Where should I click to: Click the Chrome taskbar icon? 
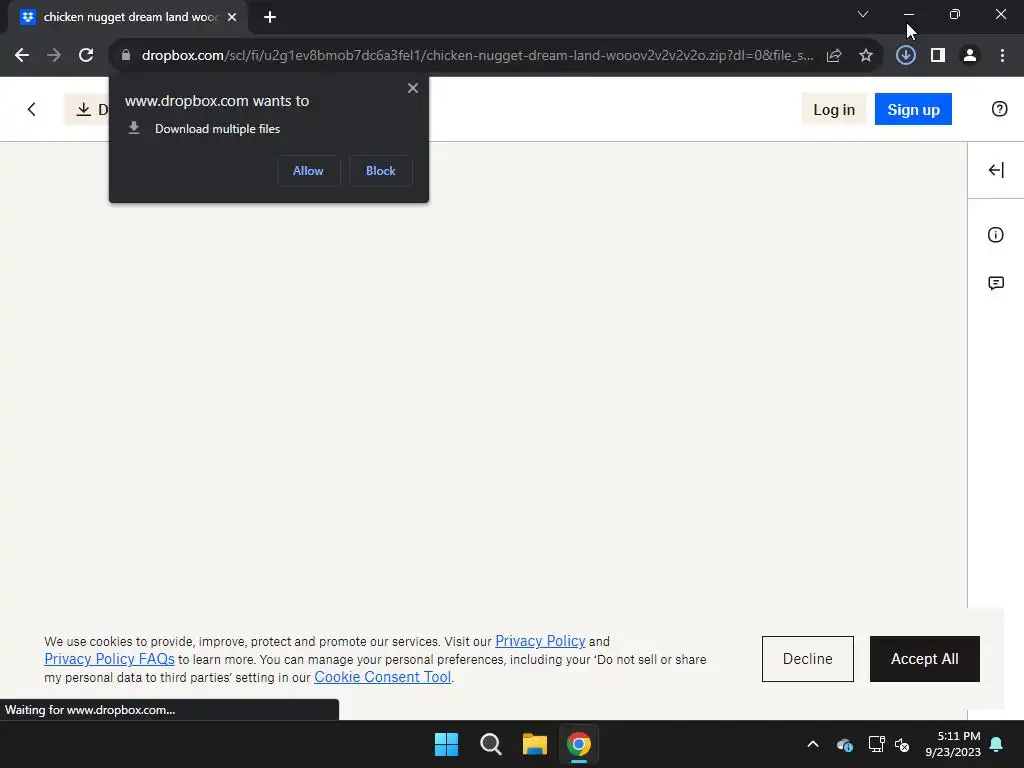pos(579,744)
